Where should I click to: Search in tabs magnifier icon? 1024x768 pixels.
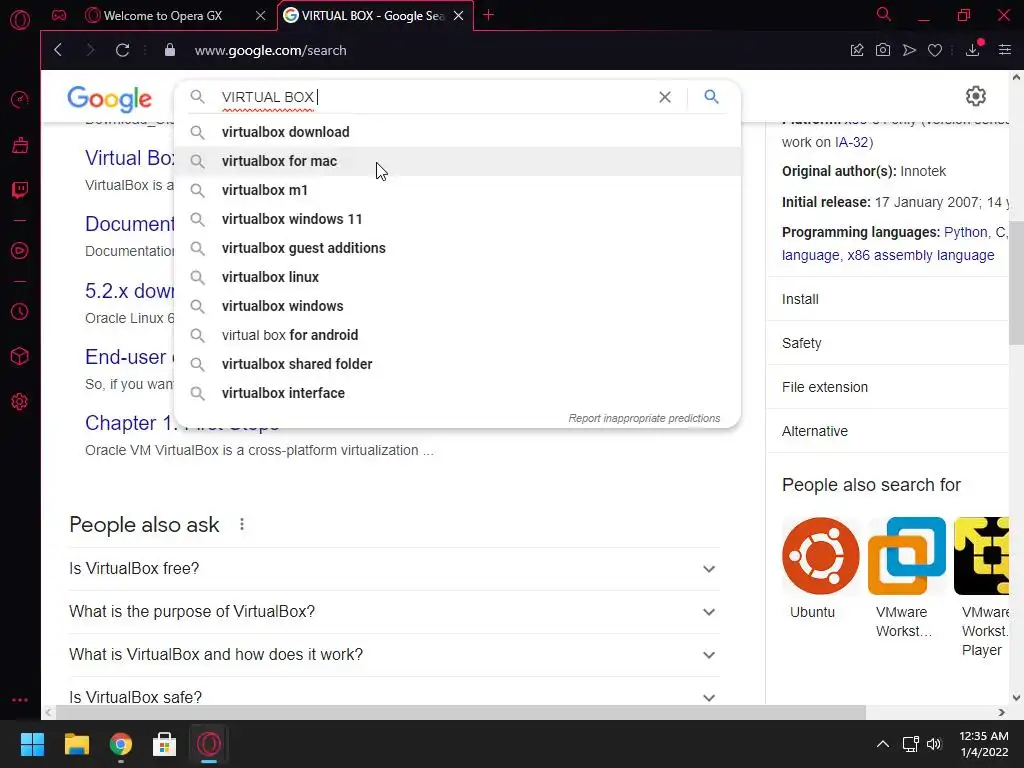(884, 14)
